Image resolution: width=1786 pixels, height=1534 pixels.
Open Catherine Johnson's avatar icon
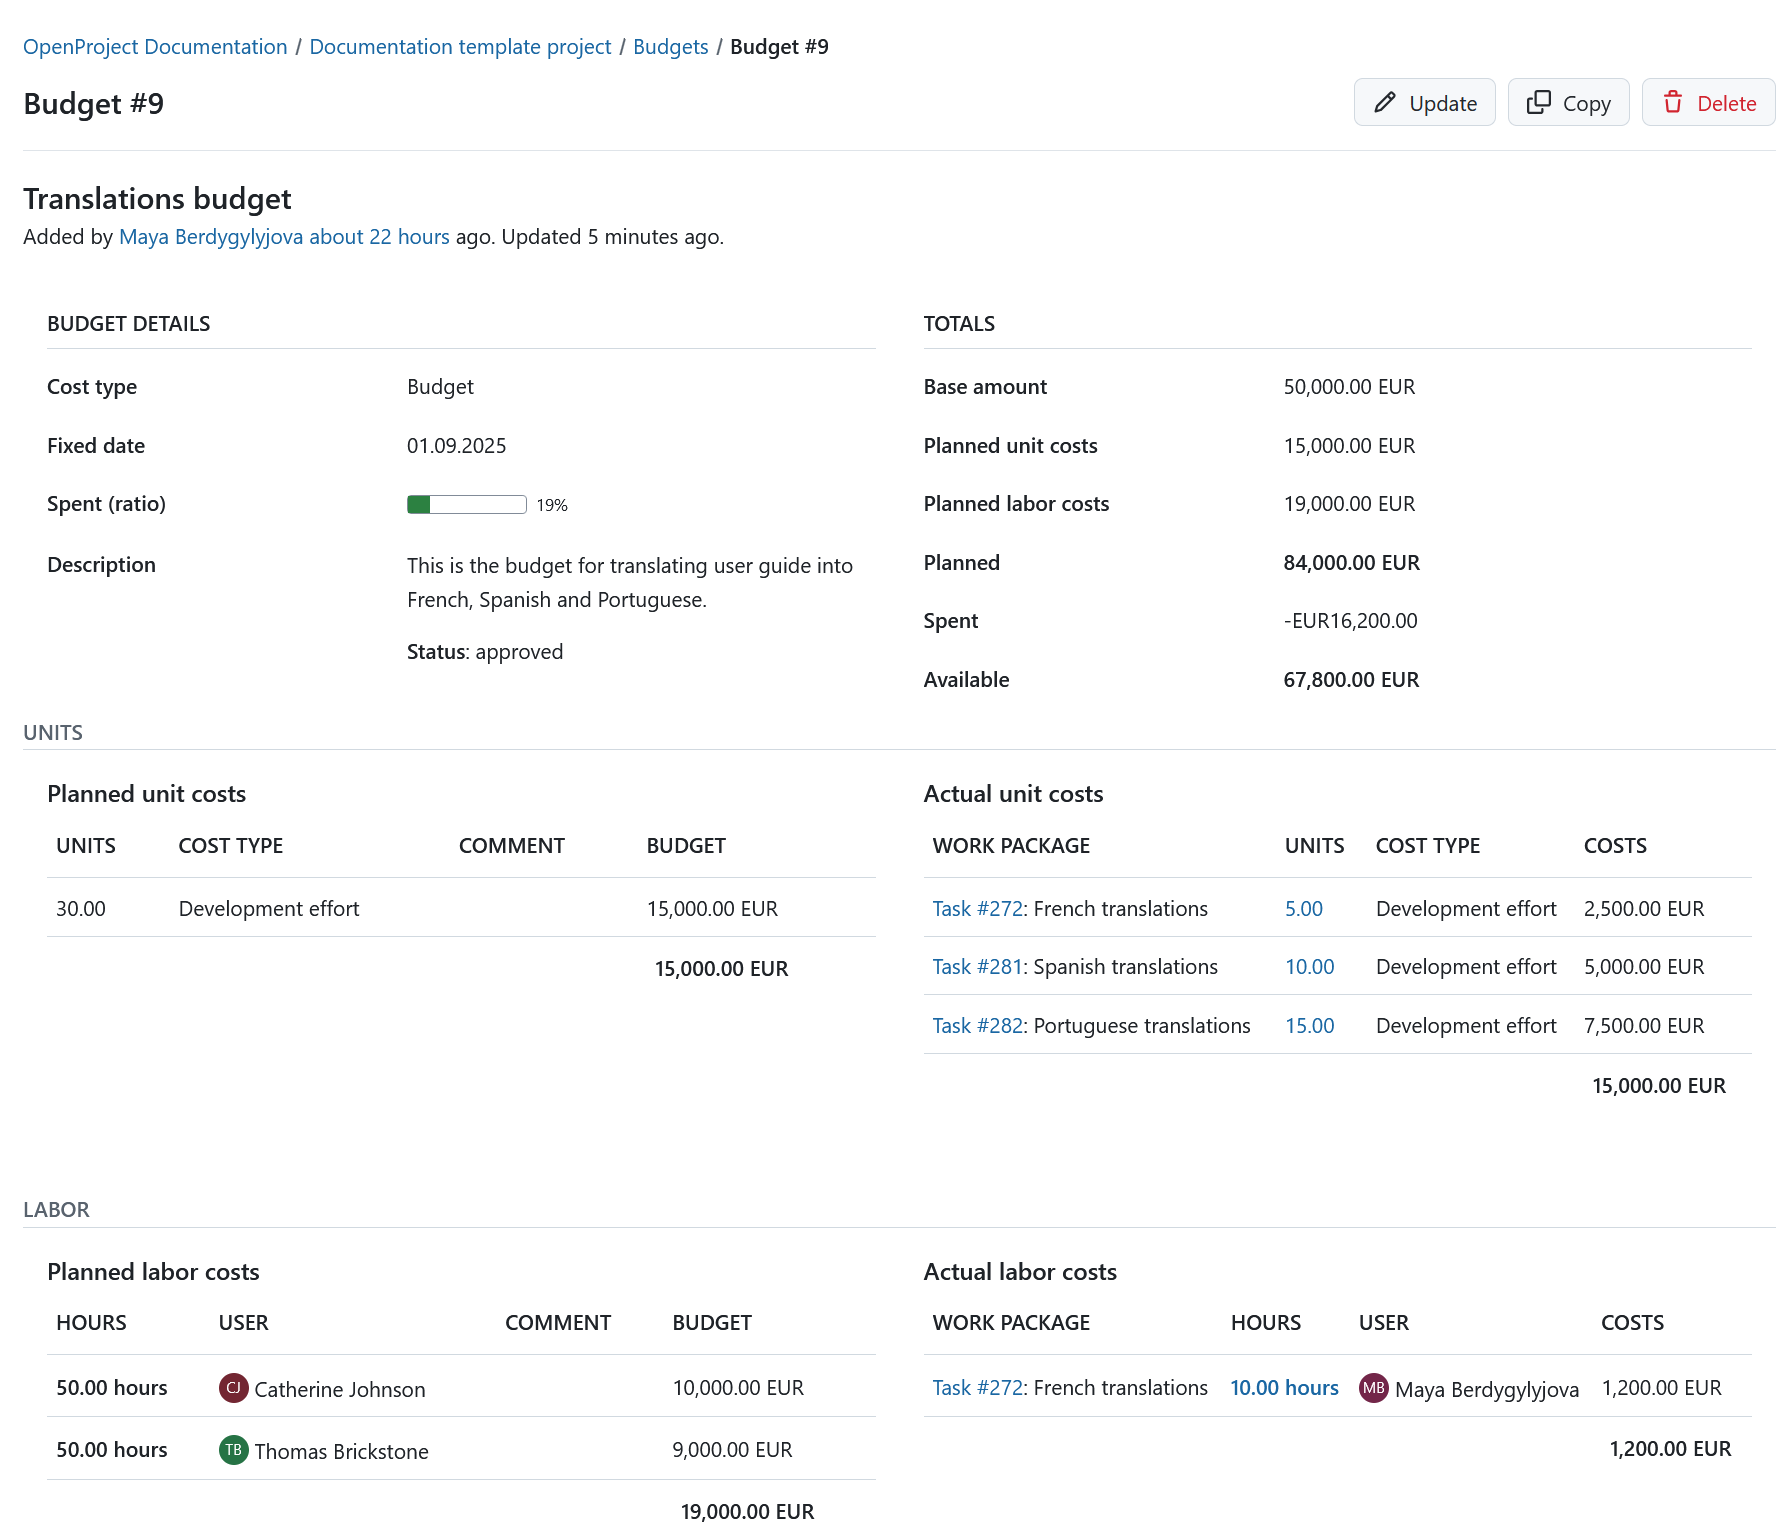tap(233, 1388)
